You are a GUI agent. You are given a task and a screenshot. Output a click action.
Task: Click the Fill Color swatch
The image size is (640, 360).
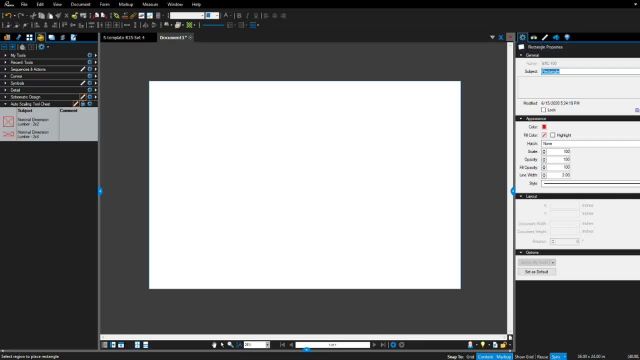click(544, 135)
